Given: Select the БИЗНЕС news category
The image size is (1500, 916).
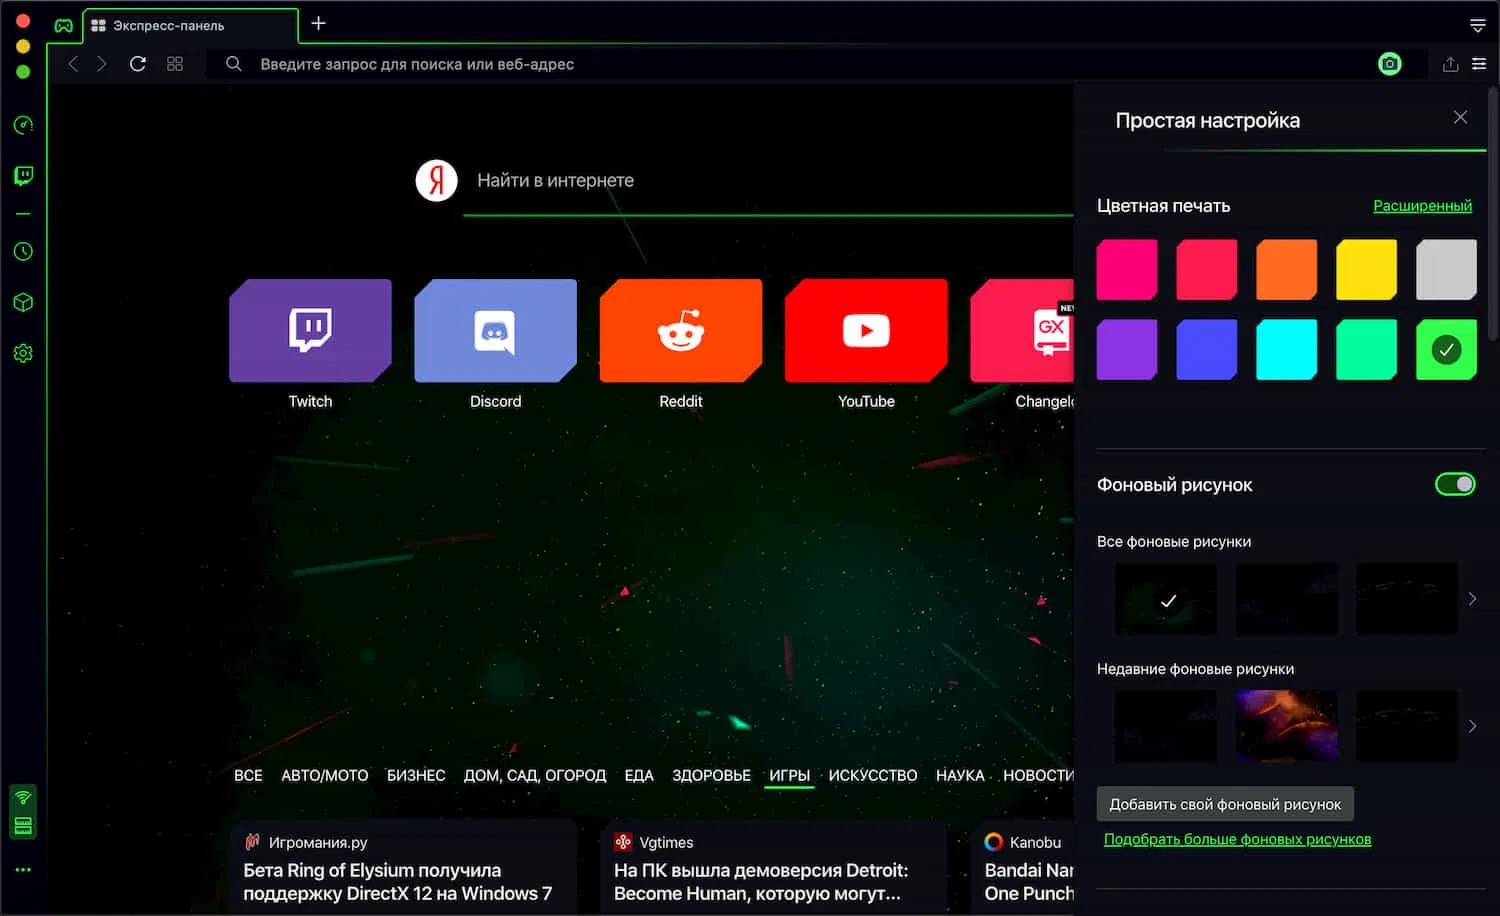Looking at the screenshot, I should pyautogui.click(x=416, y=775).
